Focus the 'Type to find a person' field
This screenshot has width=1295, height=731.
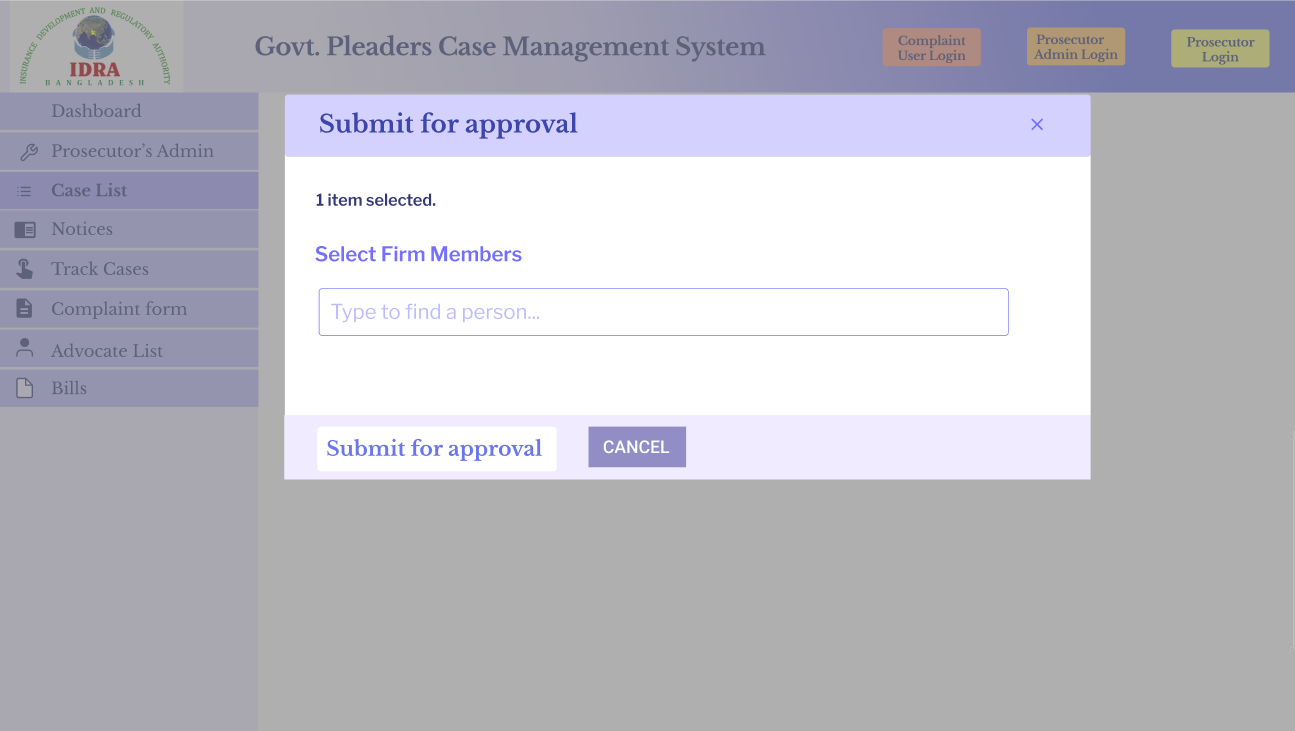coord(664,312)
